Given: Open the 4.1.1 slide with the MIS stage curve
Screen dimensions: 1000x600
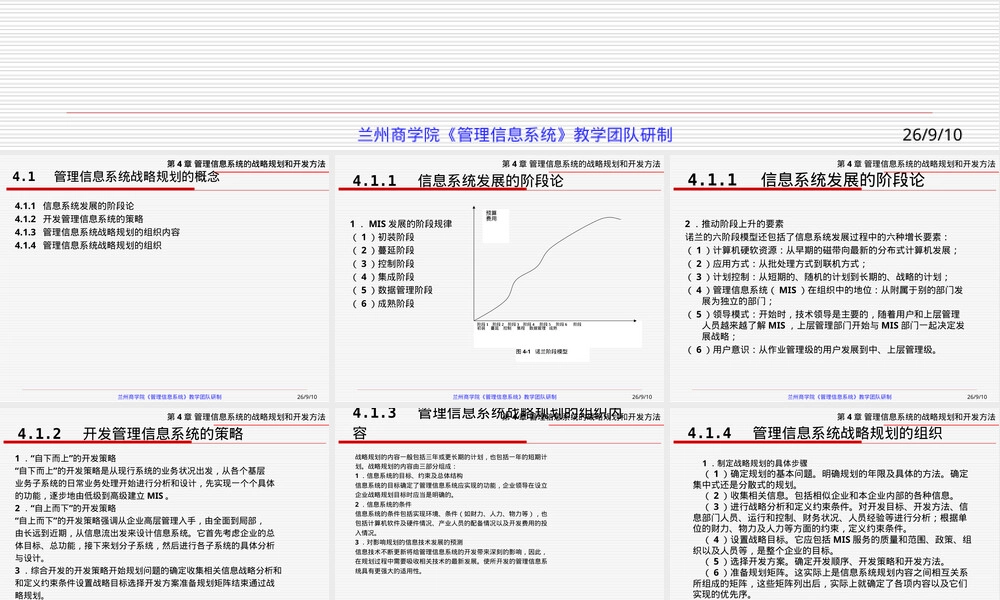Looking at the screenshot, I should [x=499, y=279].
